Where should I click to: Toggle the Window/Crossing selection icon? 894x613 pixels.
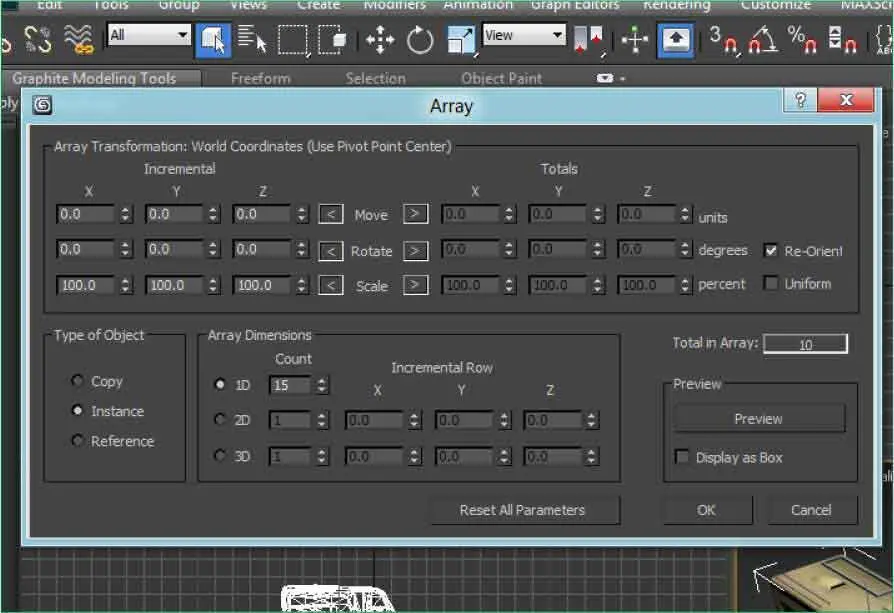point(332,40)
